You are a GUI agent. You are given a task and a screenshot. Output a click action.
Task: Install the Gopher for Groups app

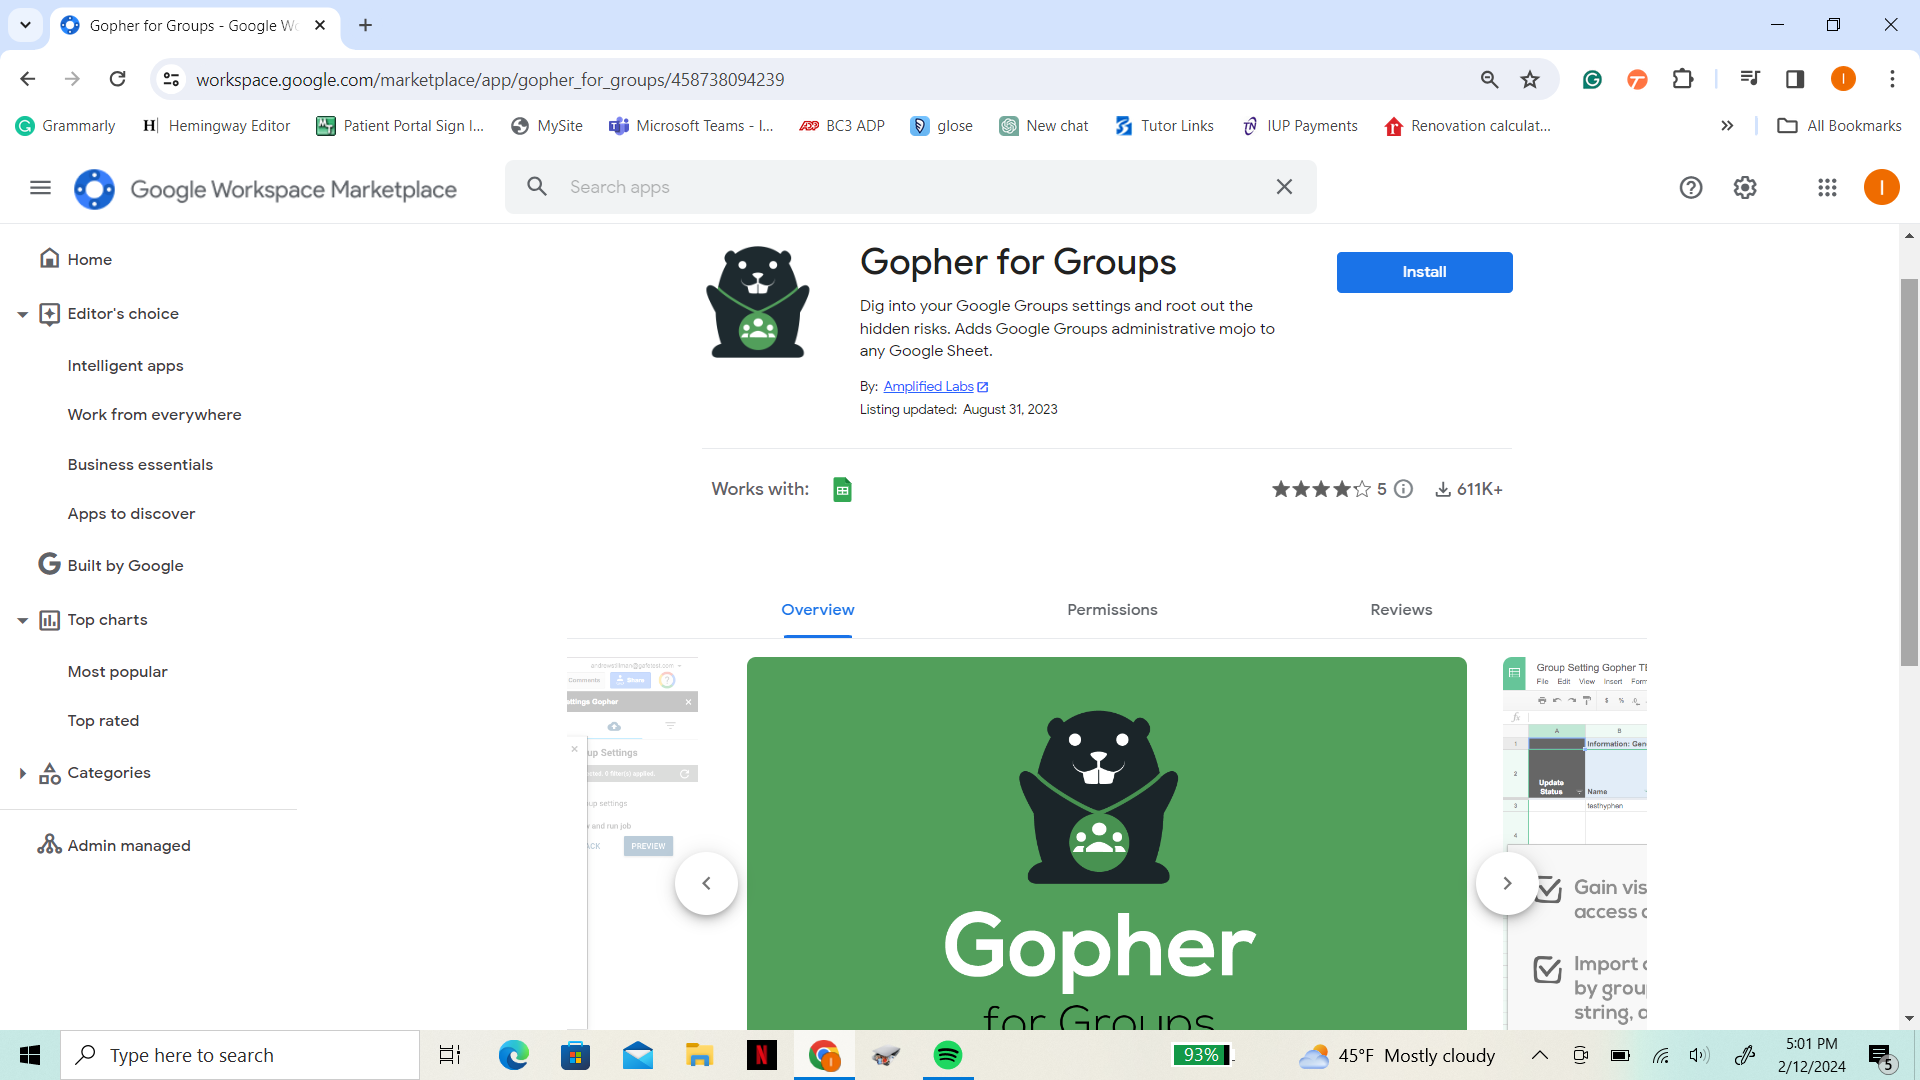tap(1424, 271)
